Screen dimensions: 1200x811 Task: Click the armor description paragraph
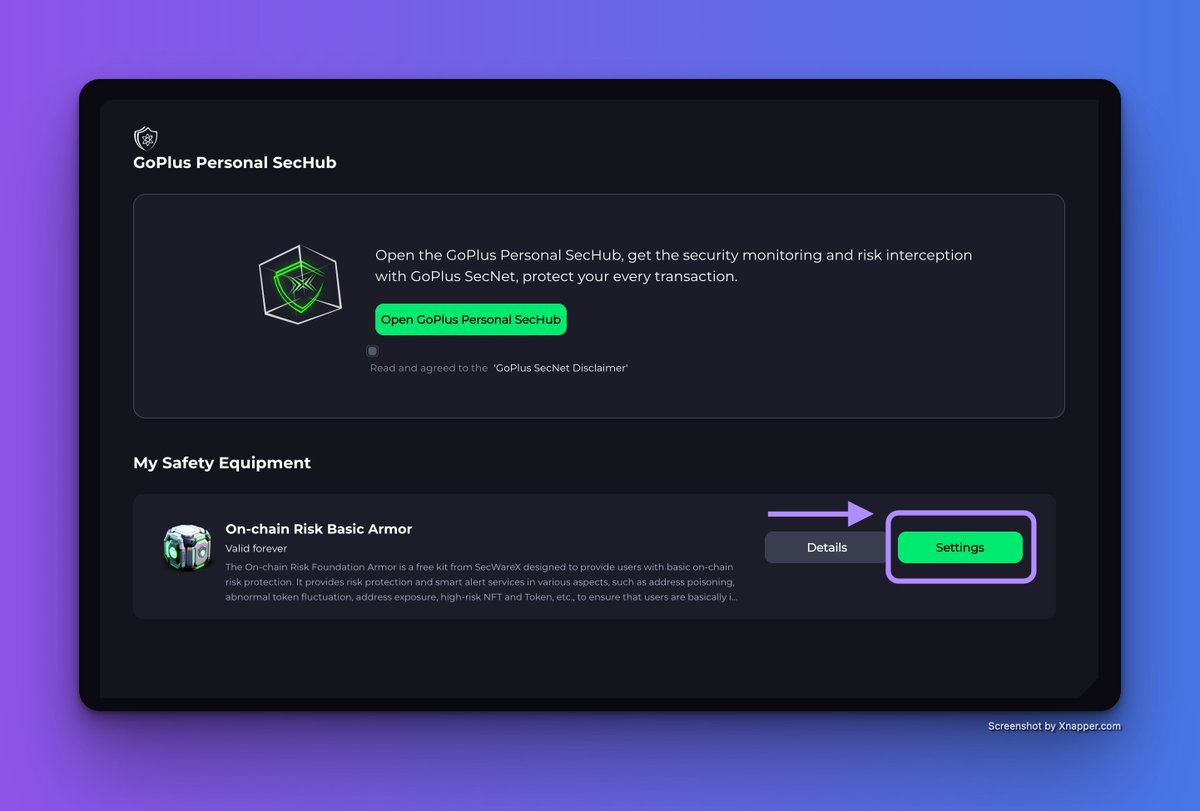click(482, 581)
